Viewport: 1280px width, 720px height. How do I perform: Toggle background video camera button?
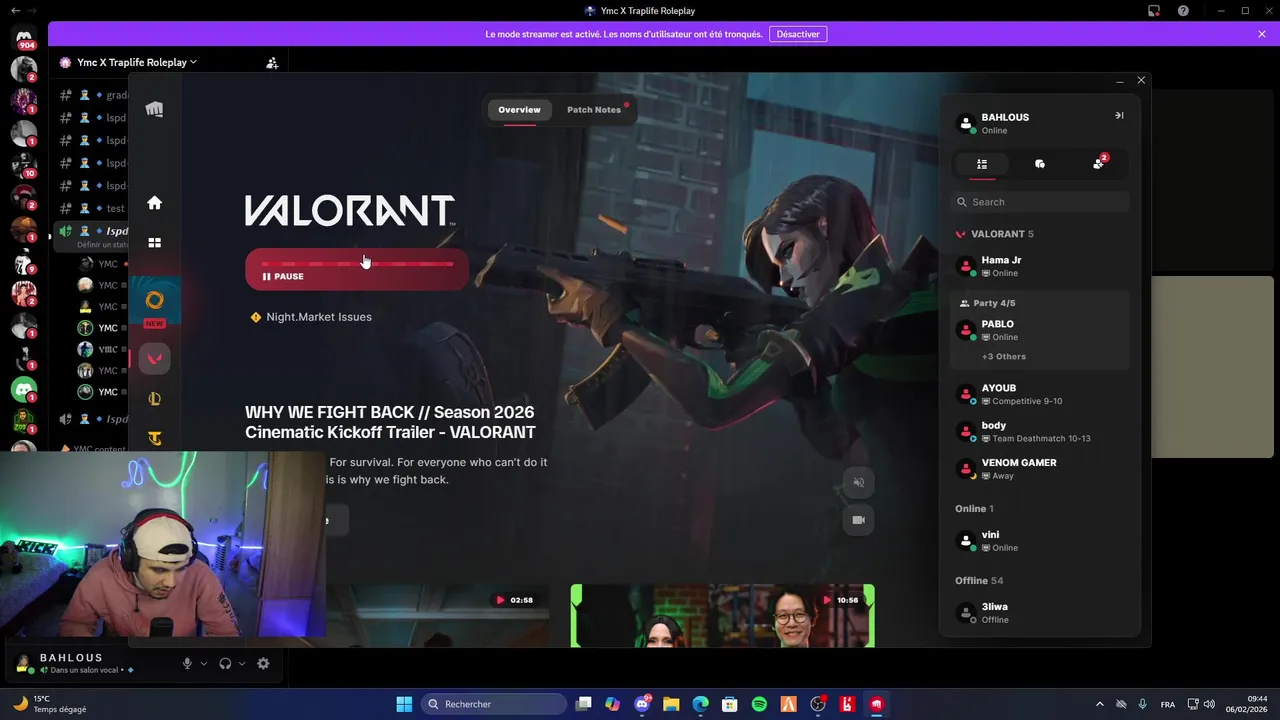[x=858, y=520]
